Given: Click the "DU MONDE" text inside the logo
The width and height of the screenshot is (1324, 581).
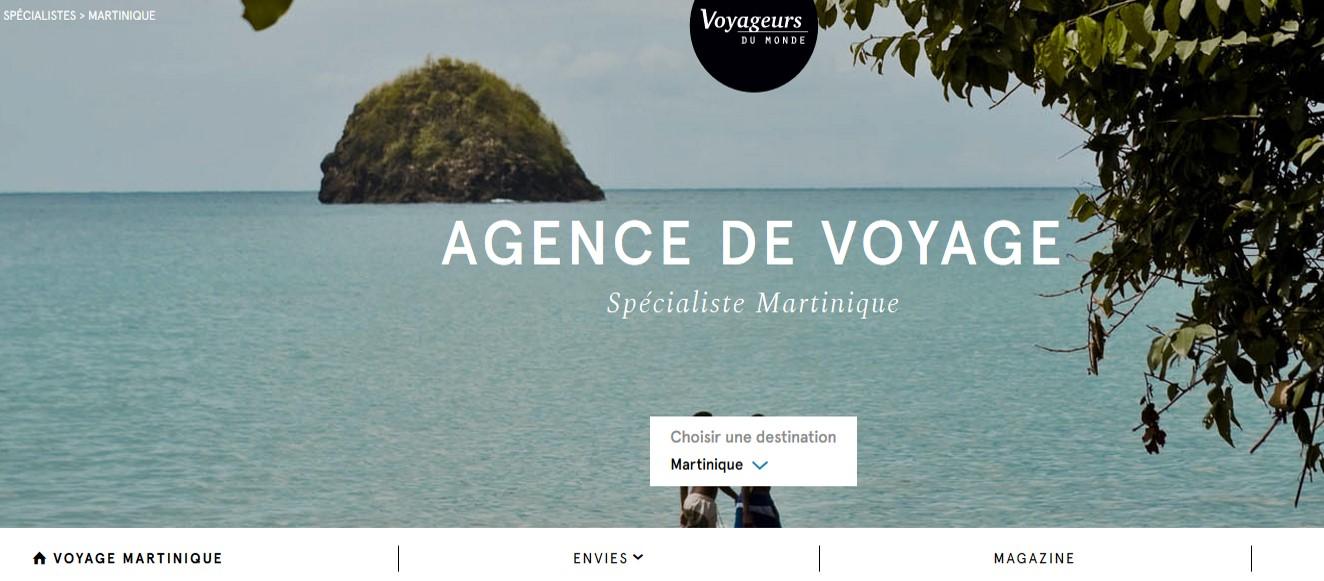Looking at the screenshot, I should click(753, 40).
